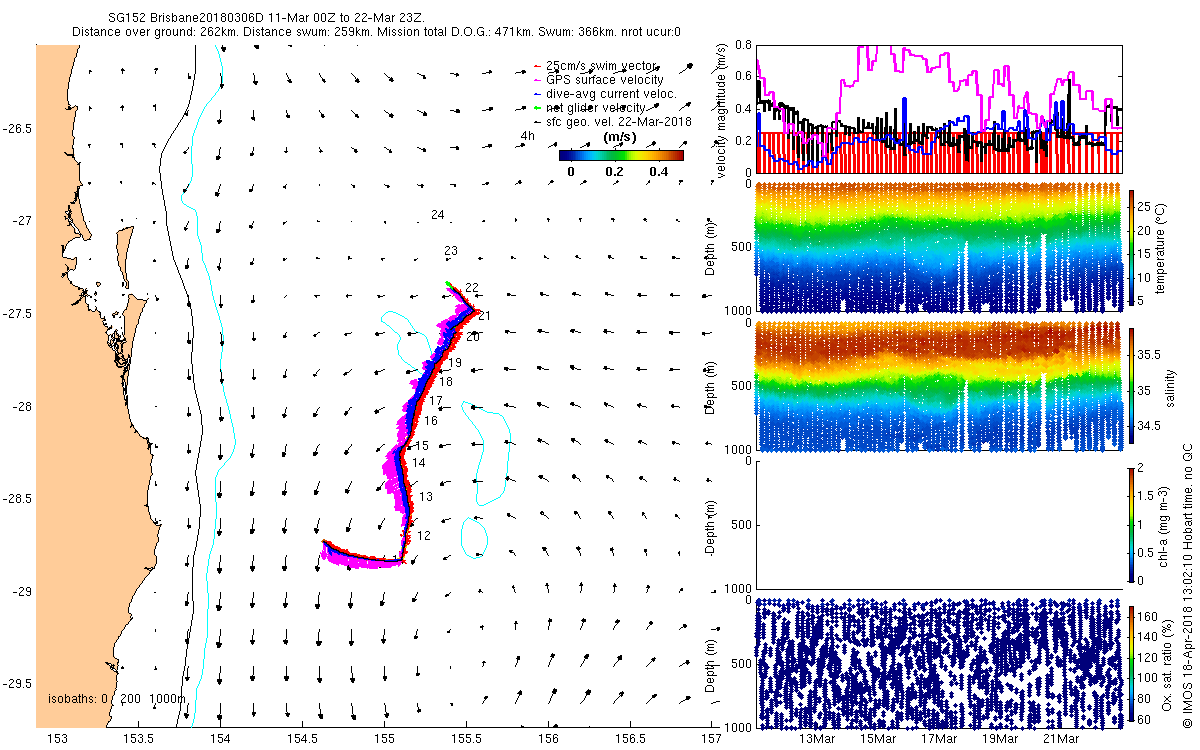The height and width of the screenshot is (750, 1200).
Task: Click the oxygen saturation depth section plot
Action: pyautogui.click(x=940, y=663)
